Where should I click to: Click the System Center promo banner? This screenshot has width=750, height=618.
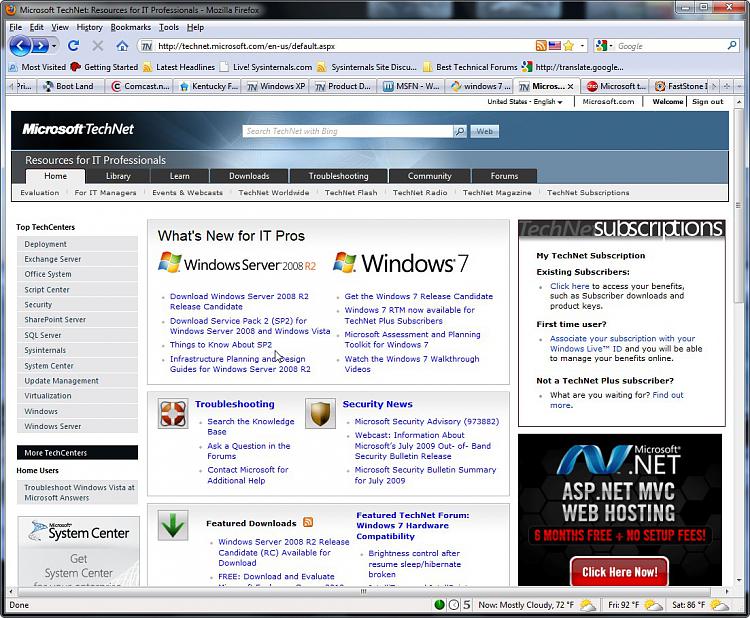(x=78, y=551)
